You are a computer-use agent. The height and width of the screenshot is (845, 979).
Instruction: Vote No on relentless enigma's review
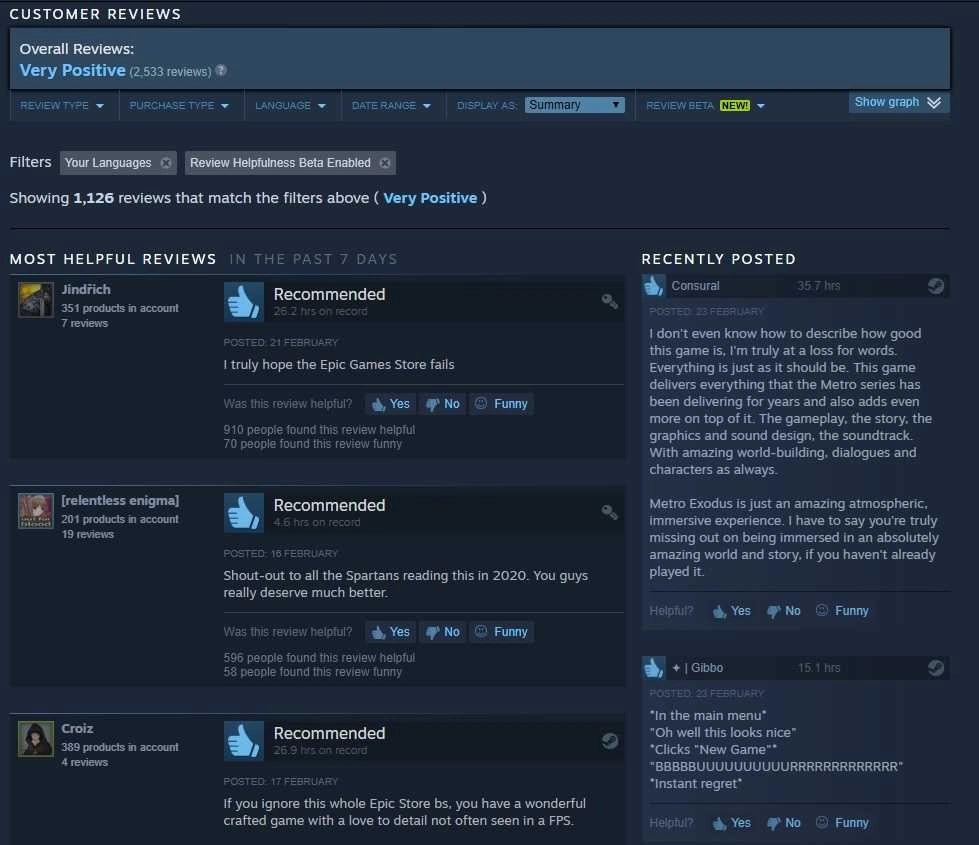pyautogui.click(x=442, y=632)
